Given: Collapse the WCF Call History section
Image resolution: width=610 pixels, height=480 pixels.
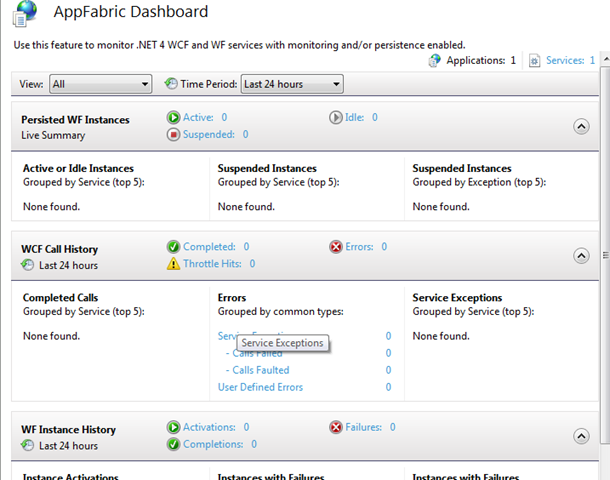Looking at the screenshot, I should pyautogui.click(x=581, y=256).
